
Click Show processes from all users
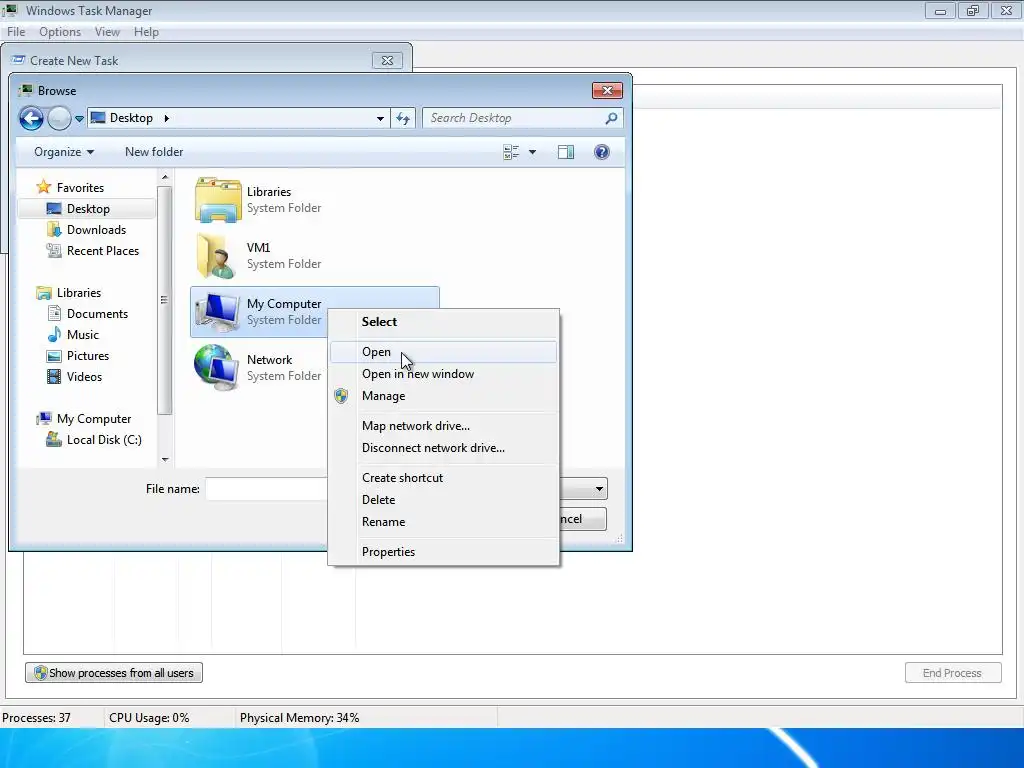click(x=114, y=673)
